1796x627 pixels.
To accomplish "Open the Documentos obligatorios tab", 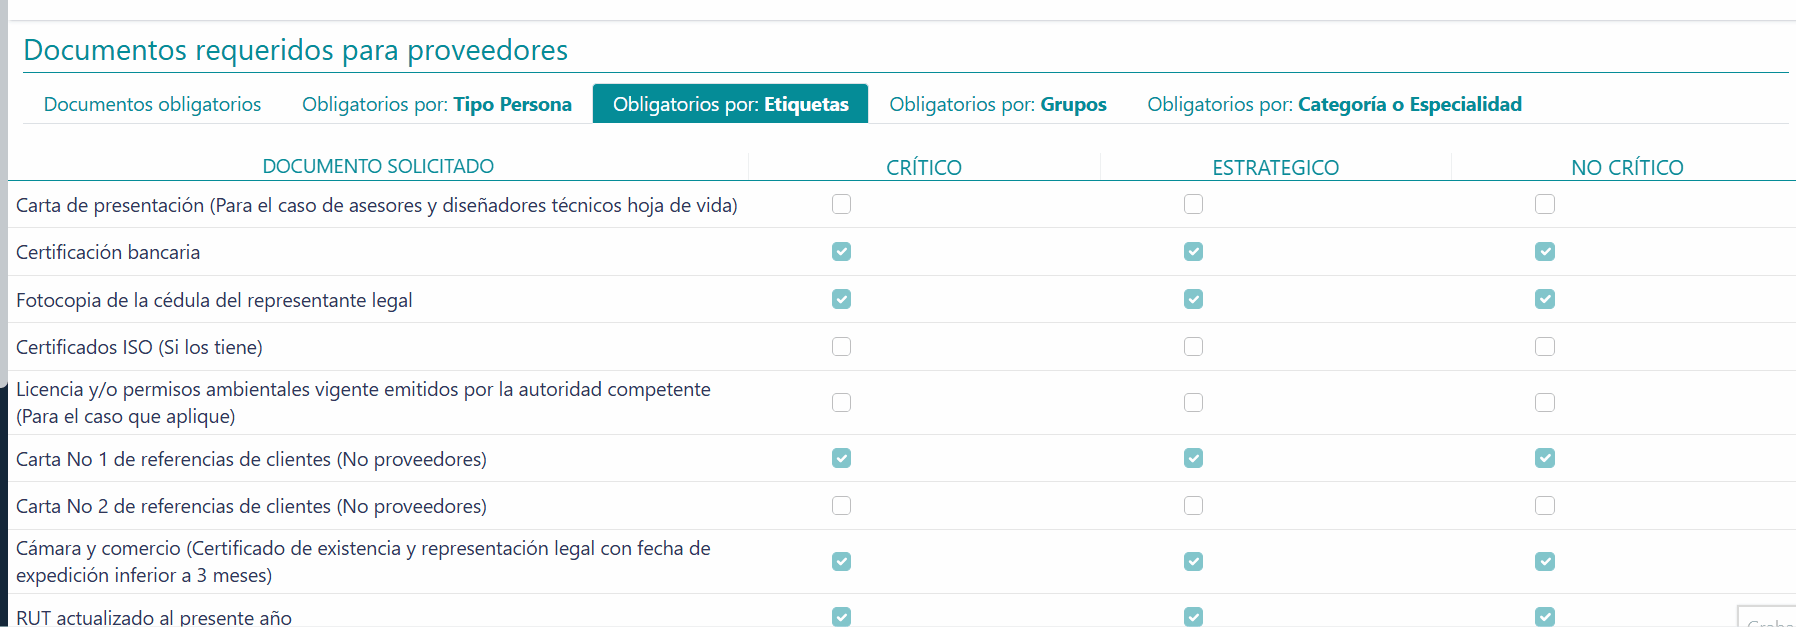I will [x=152, y=104].
